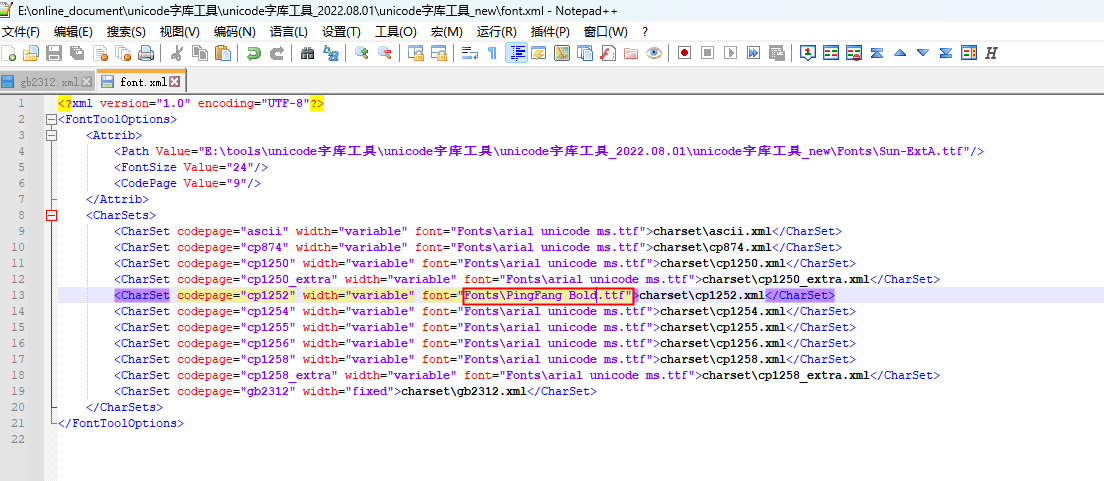Toggle the word wrap button
The width and height of the screenshot is (1104, 481).
(470, 53)
